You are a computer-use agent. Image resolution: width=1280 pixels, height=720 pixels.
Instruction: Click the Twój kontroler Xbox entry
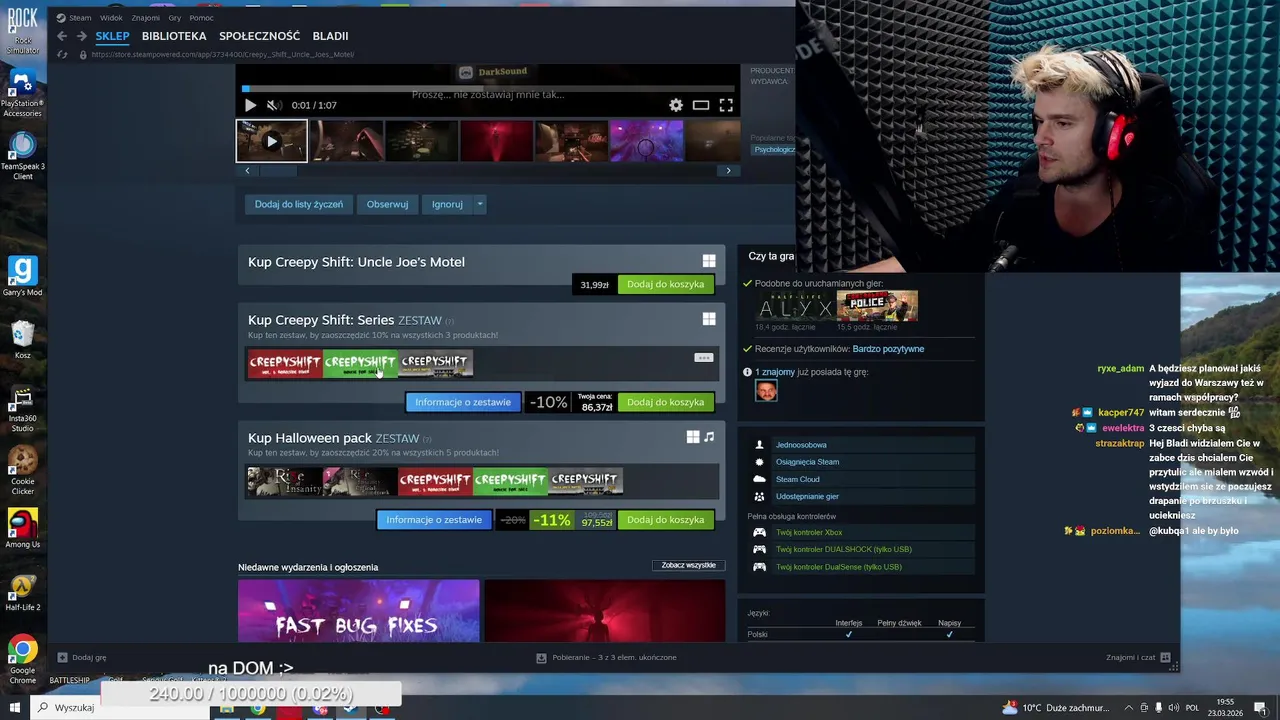click(809, 532)
